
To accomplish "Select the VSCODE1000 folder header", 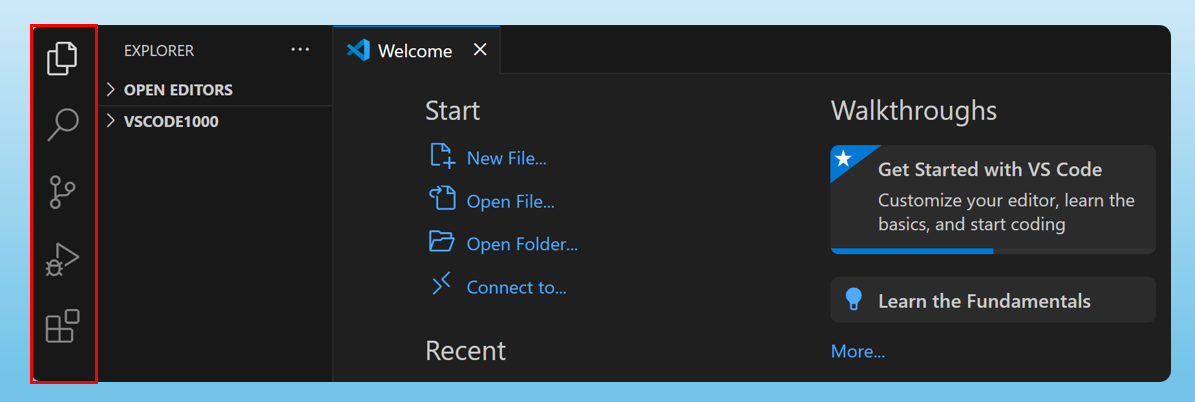I will (216, 121).
